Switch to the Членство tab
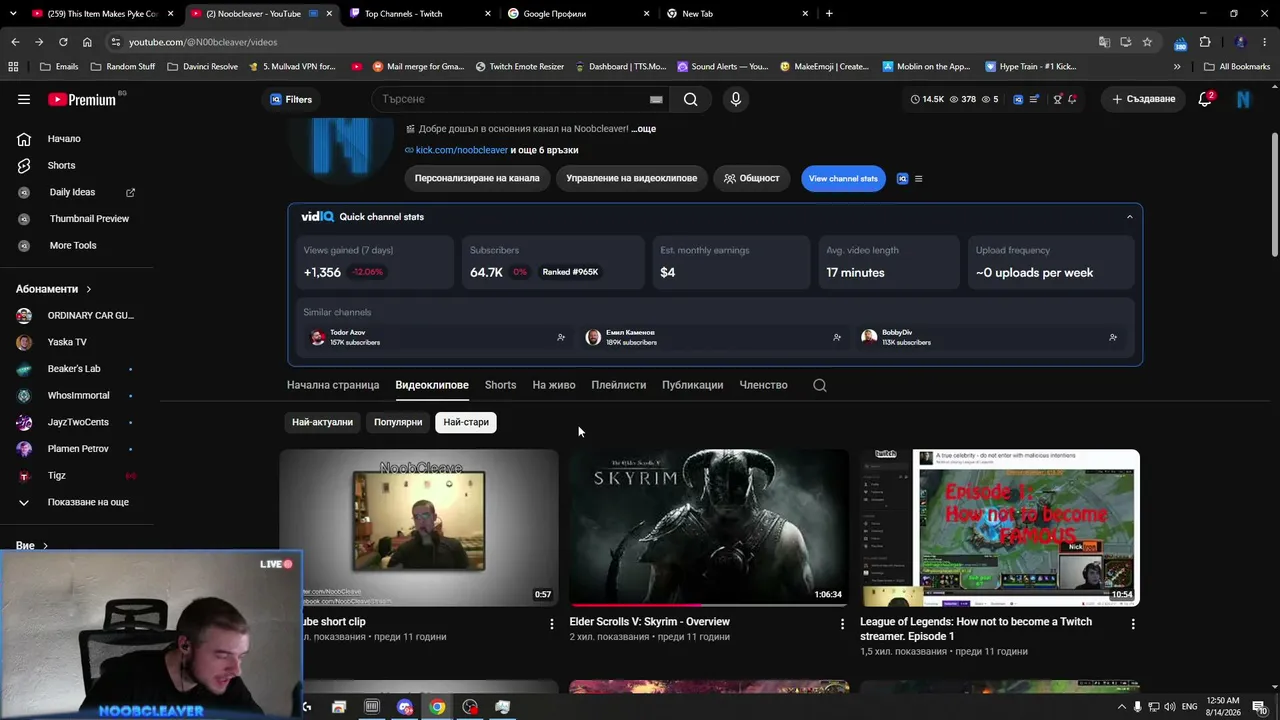This screenshot has height=720, width=1280. click(x=763, y=385)
